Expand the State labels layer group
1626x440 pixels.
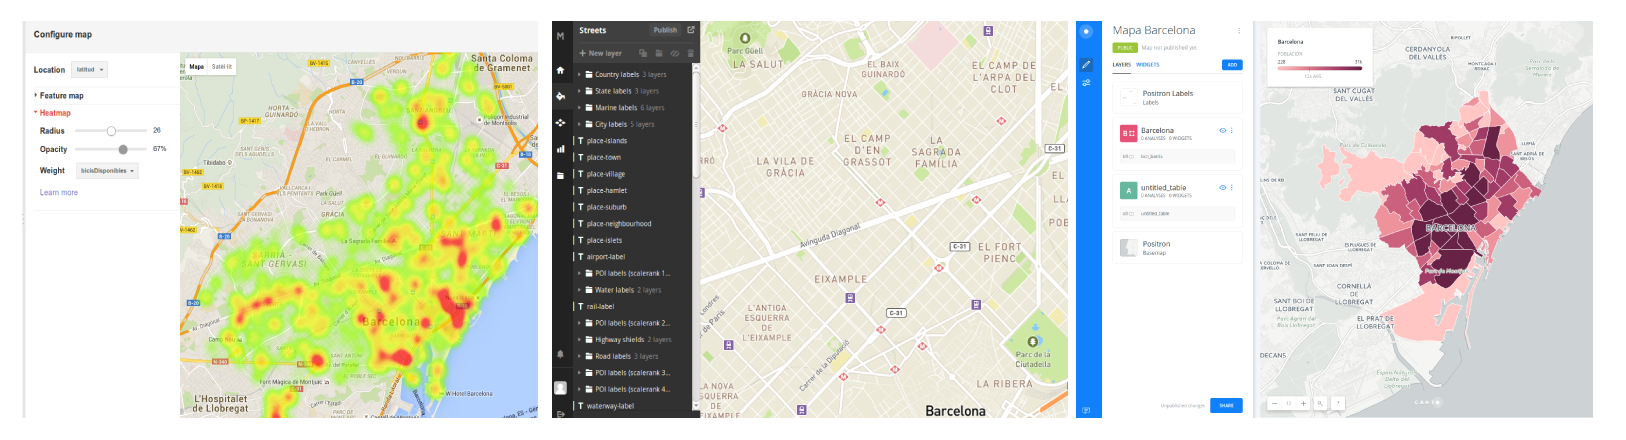579,91
